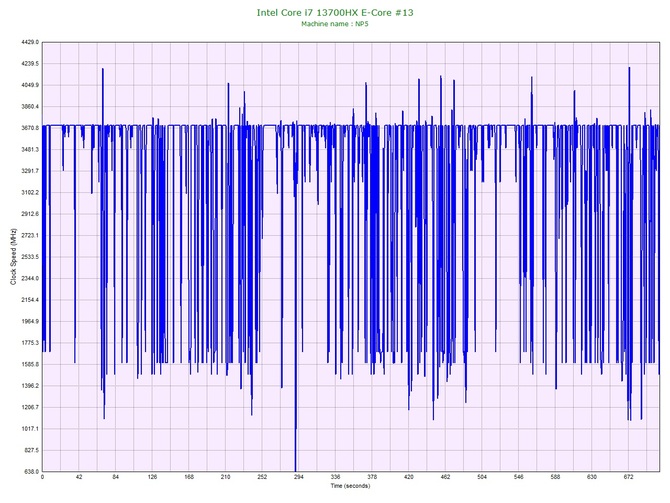Click the 'Machine name : NP5' subtitle
Image resolution: width=670 pixels, height=503 pixels.
point(335,24)
